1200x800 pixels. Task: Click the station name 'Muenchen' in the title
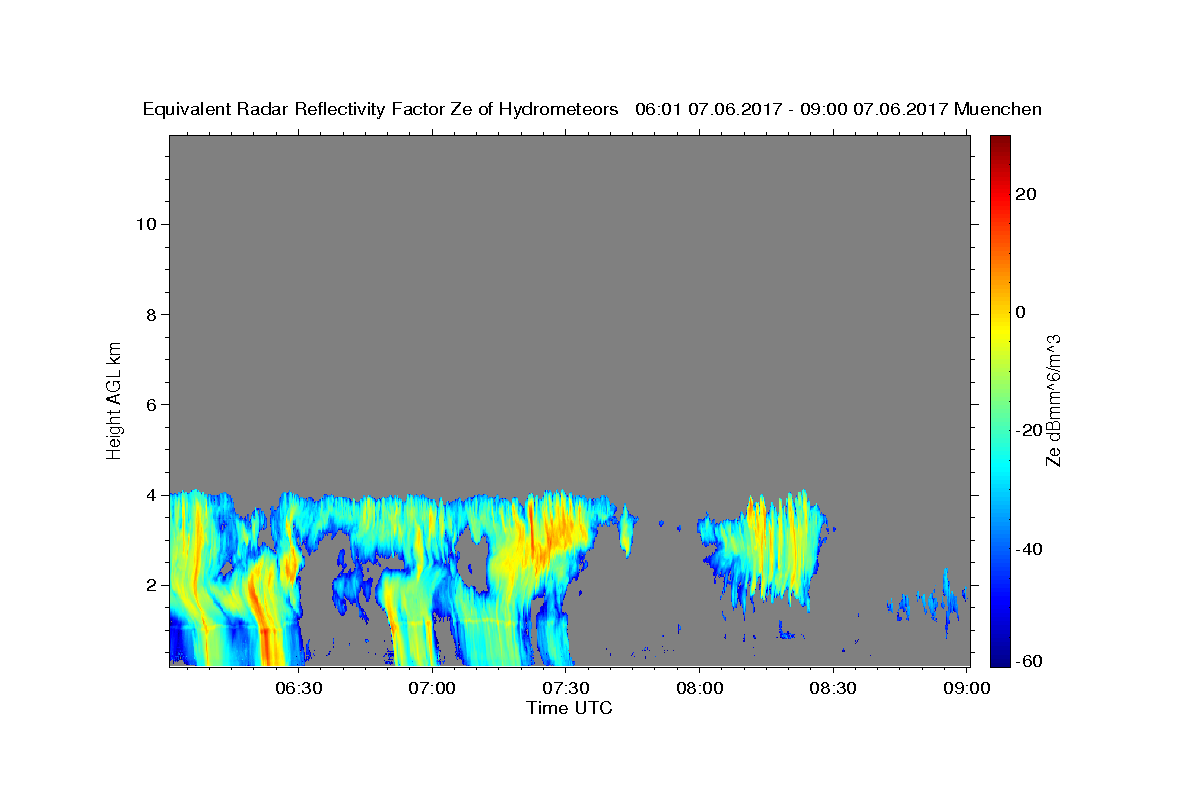[999, 109]
